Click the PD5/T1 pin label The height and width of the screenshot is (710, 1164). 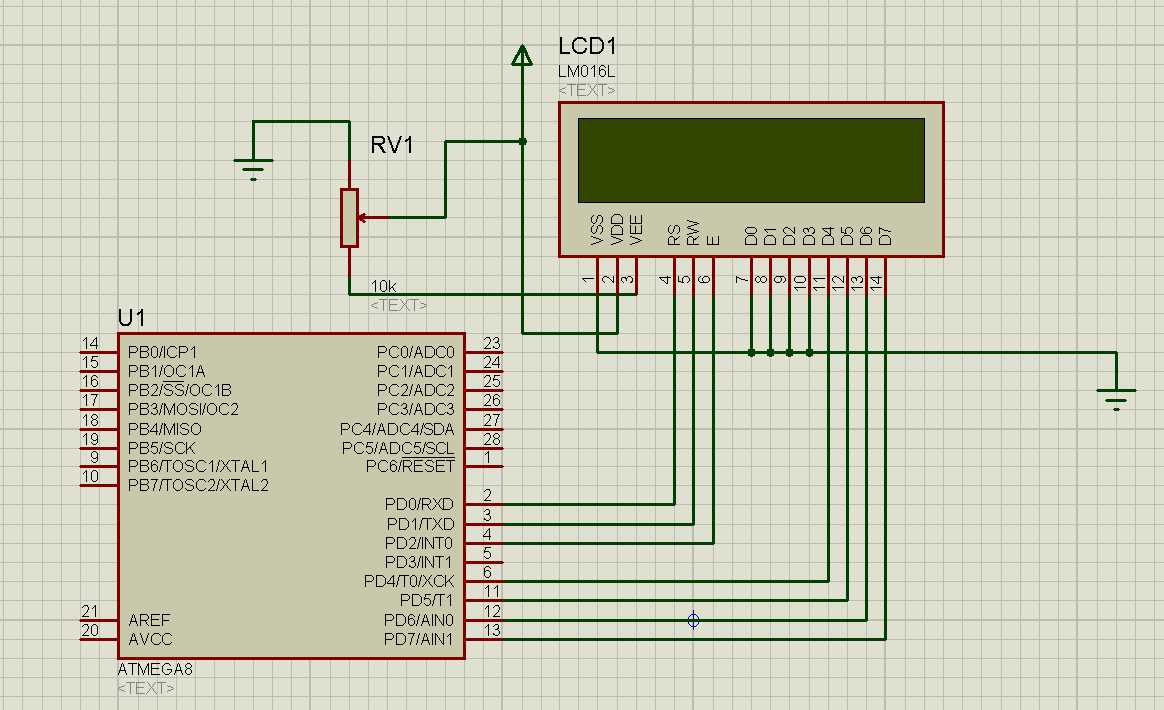click(426, 600)
